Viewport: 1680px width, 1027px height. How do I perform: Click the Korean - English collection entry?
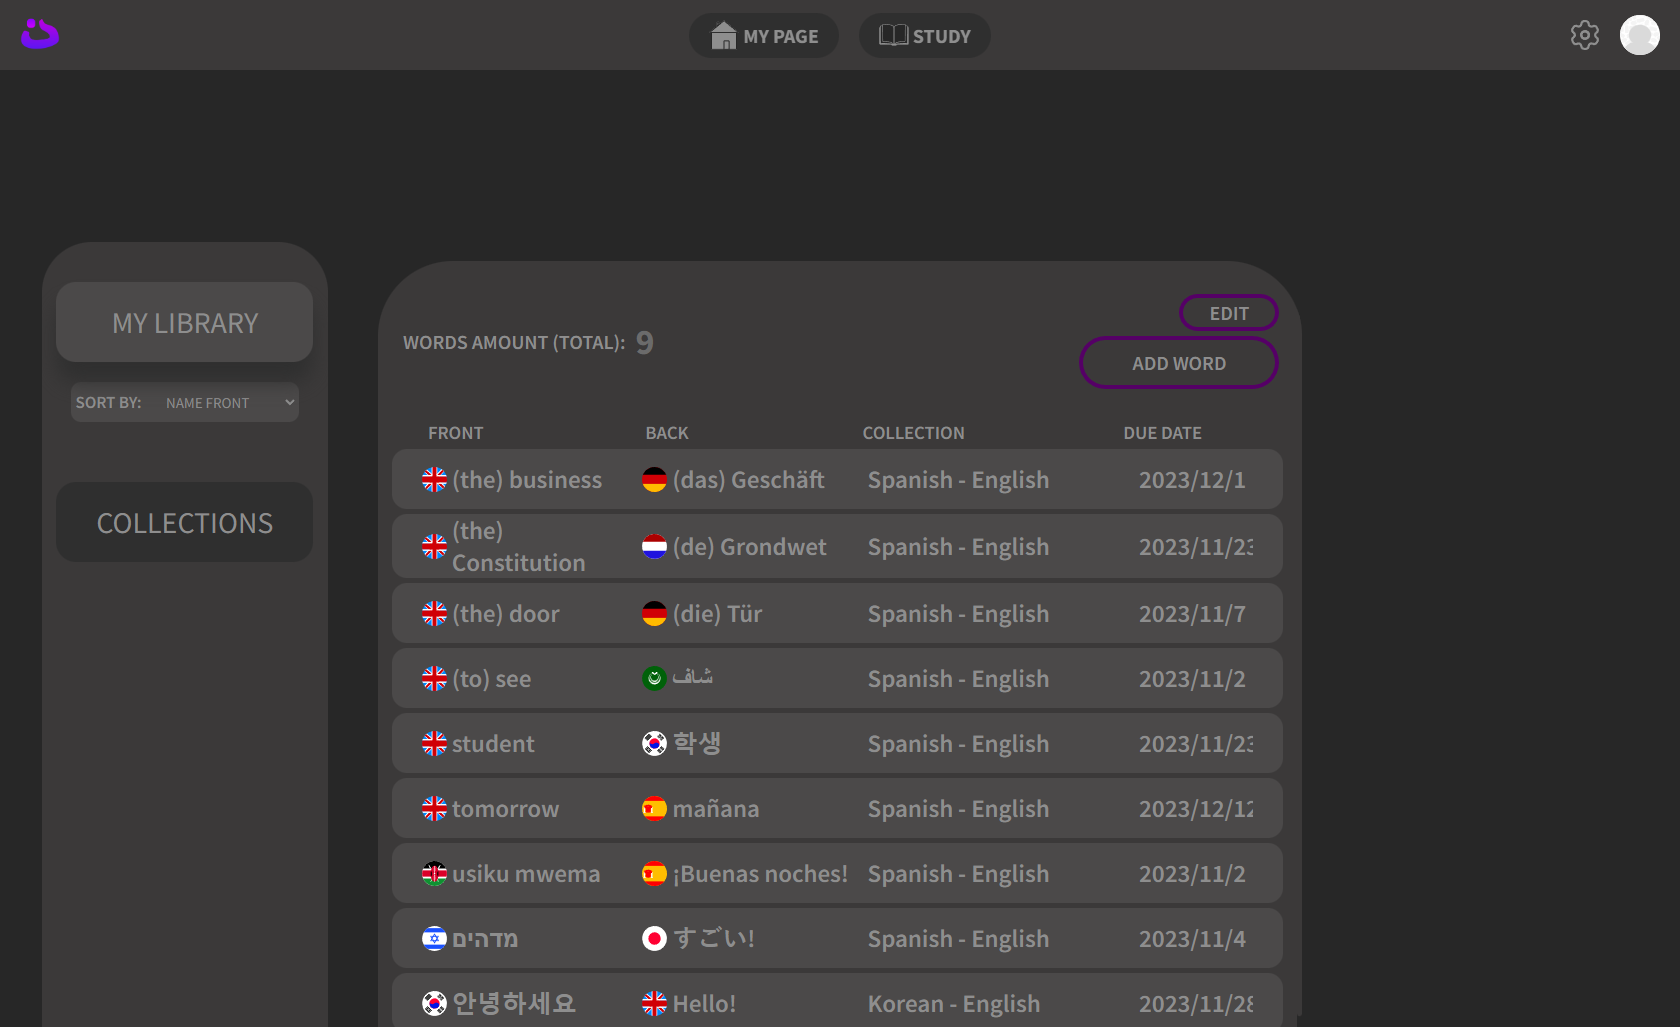click(953, 1004)
